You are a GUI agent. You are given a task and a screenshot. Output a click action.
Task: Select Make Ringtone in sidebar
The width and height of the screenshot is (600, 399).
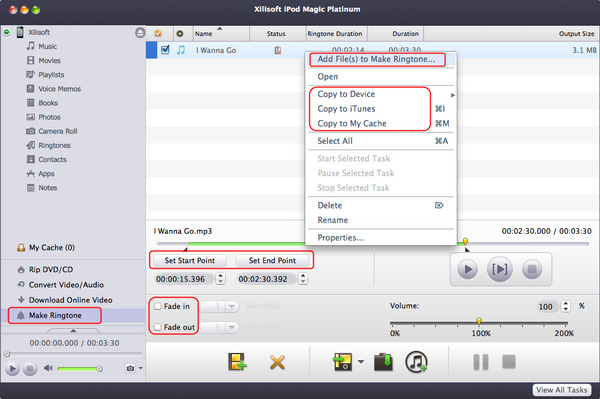pyautogui.click(x=55, y=315)
